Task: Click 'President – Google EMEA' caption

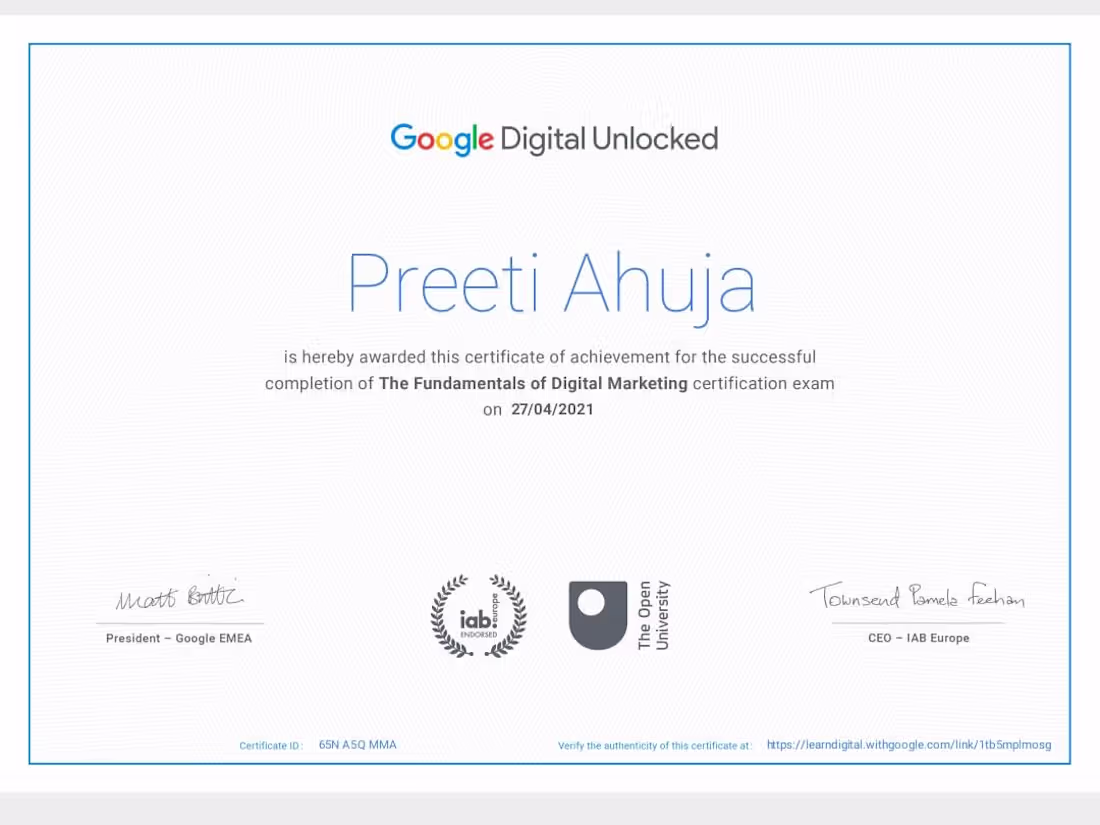Action: click(179, 638)
